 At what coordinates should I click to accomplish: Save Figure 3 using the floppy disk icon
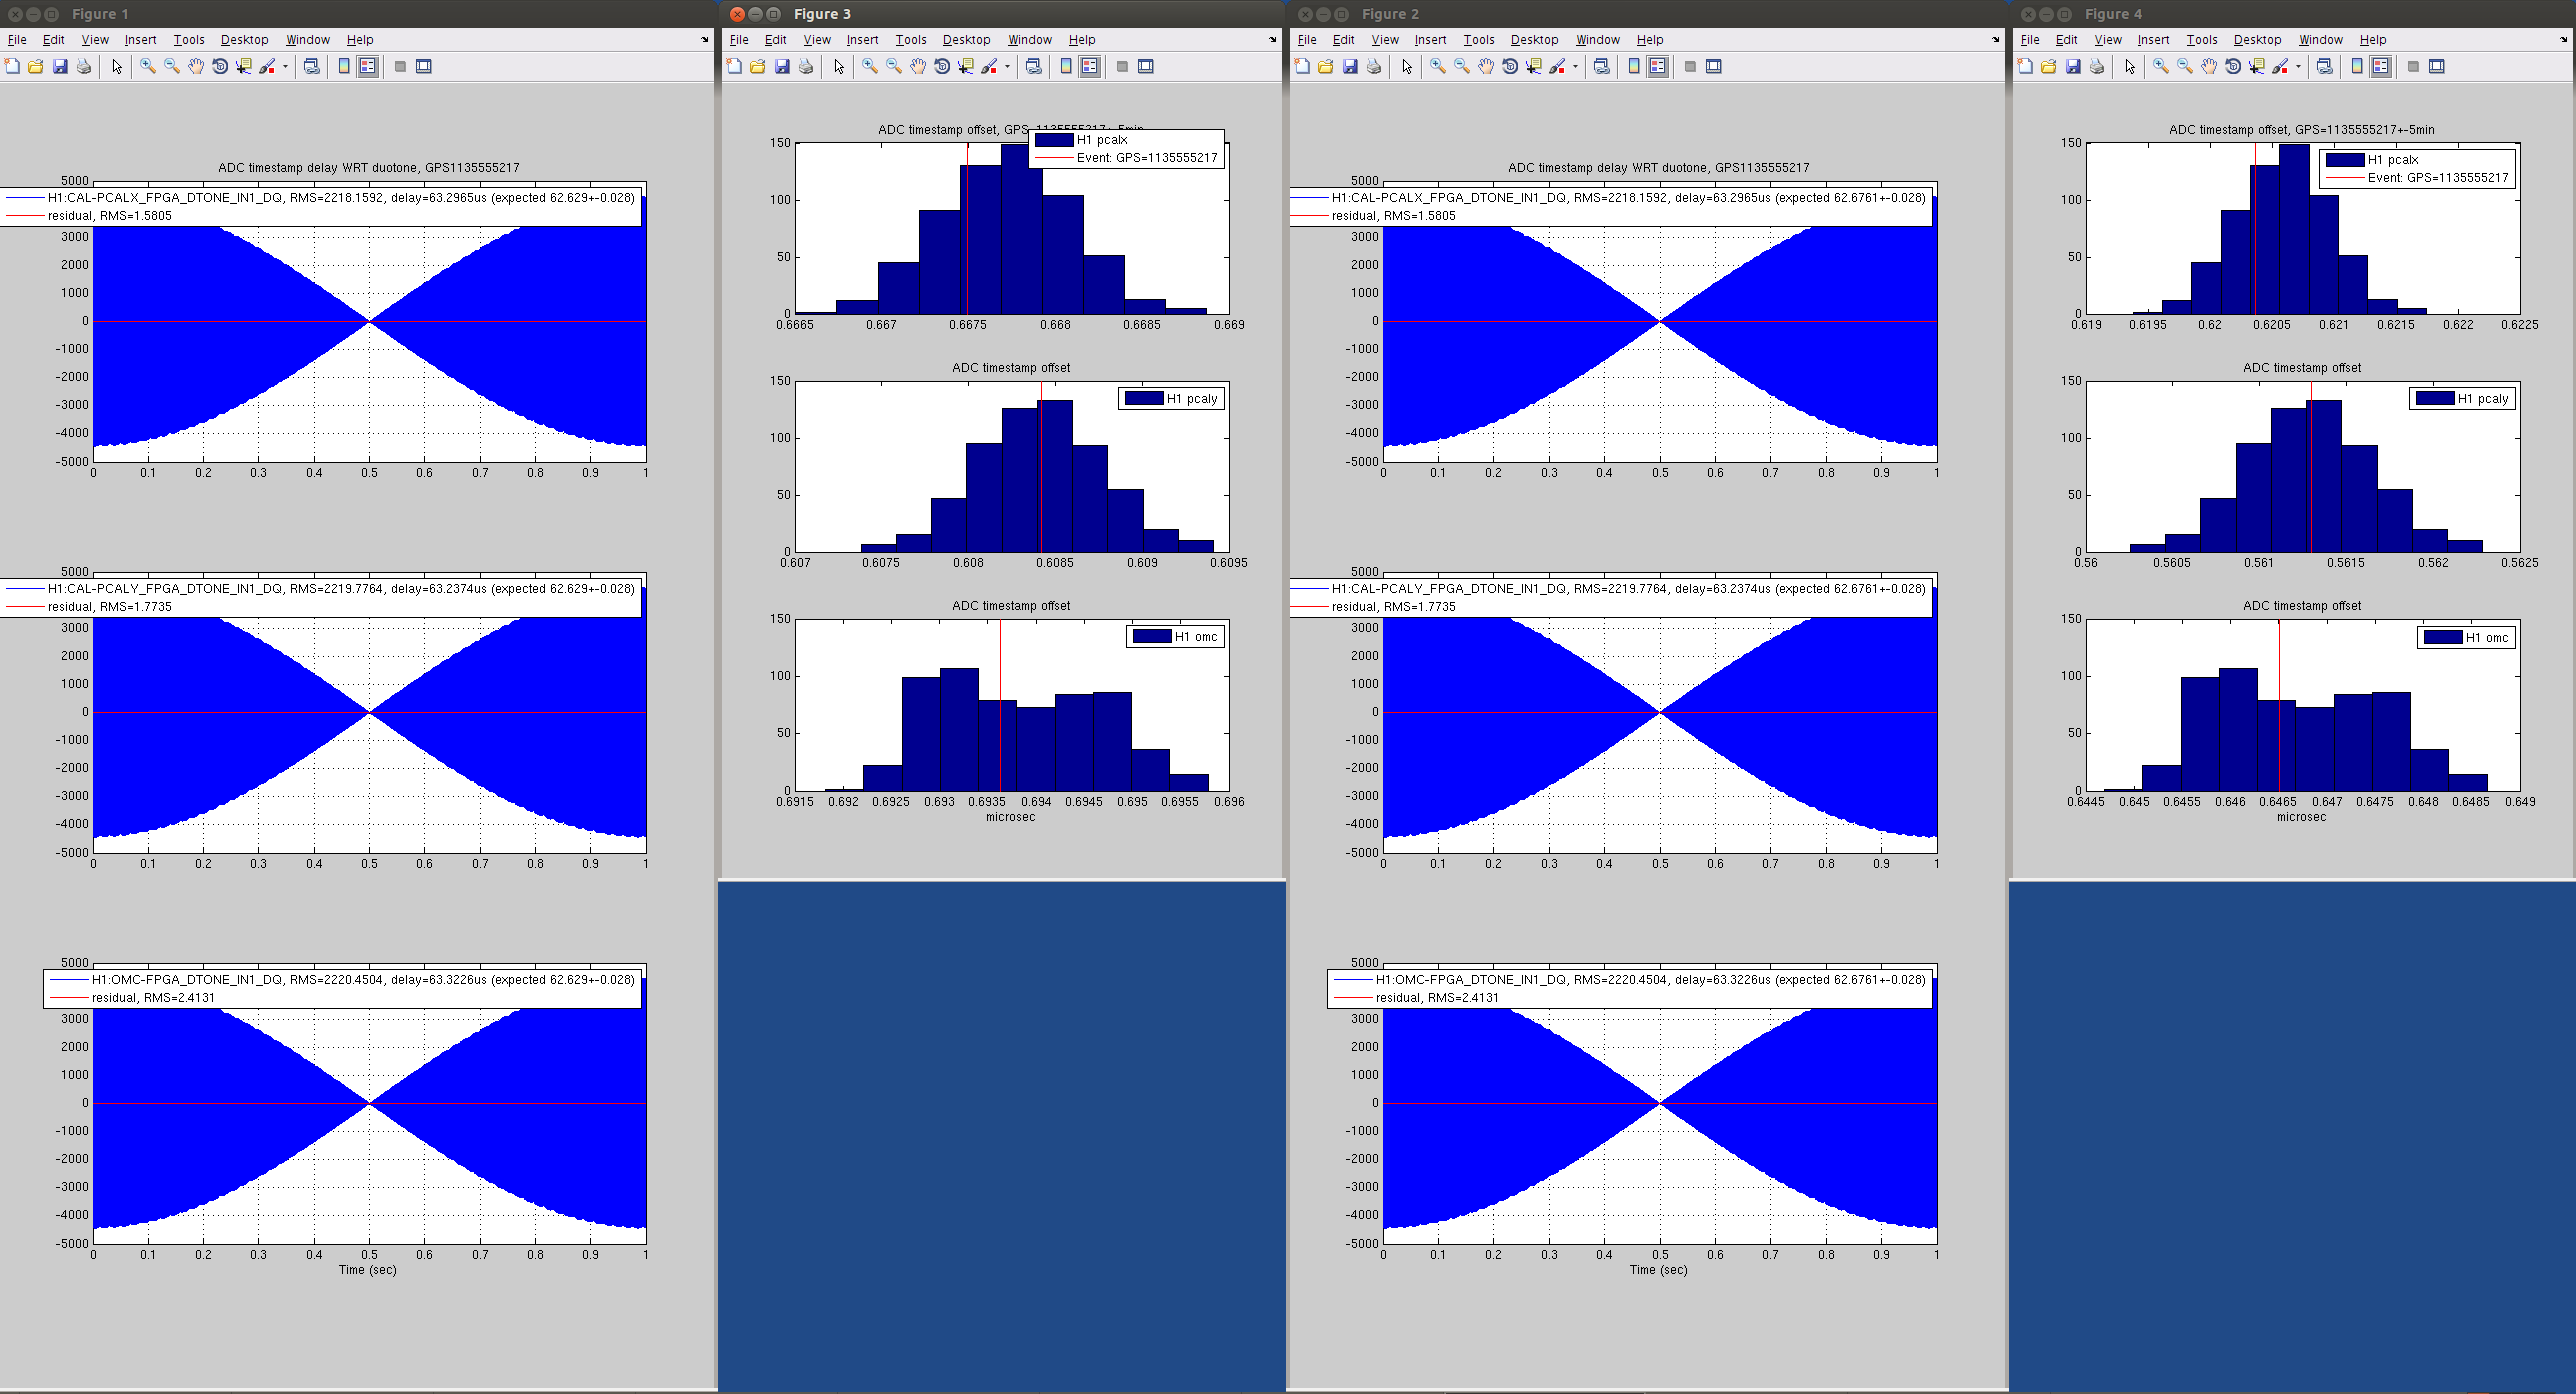pos(782,66)
